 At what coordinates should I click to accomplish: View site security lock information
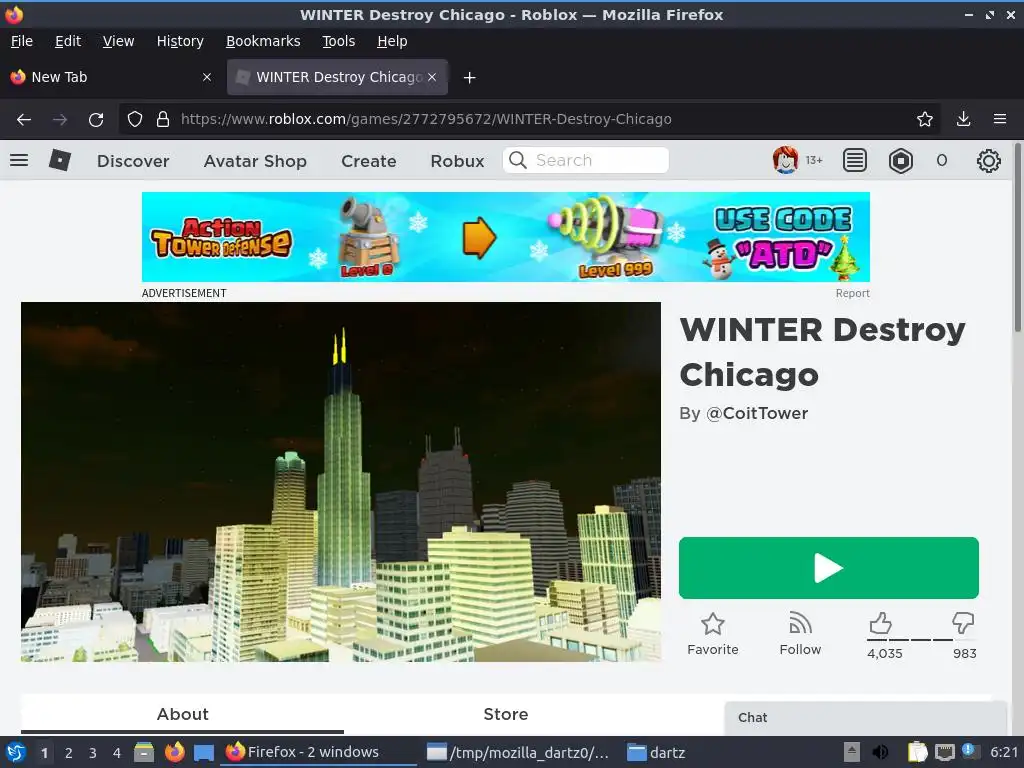click(x=163, y=120)
